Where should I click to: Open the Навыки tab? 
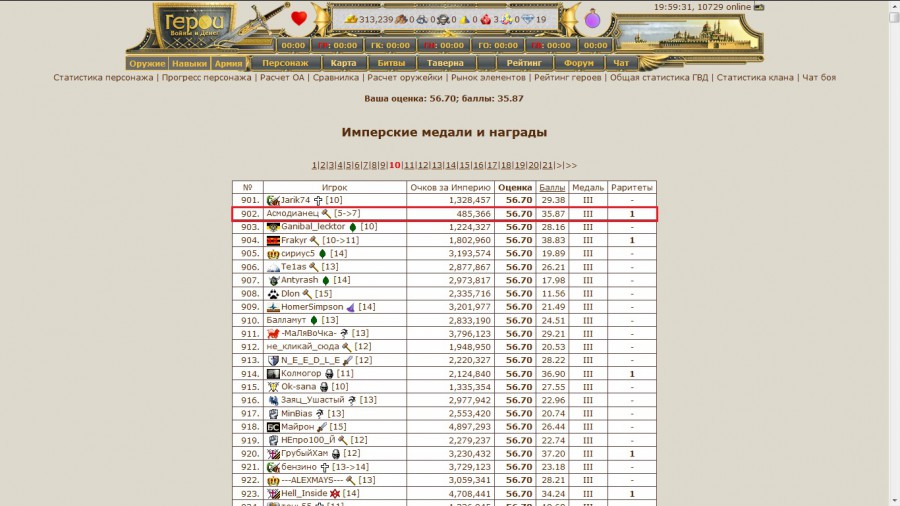(189, 64)
